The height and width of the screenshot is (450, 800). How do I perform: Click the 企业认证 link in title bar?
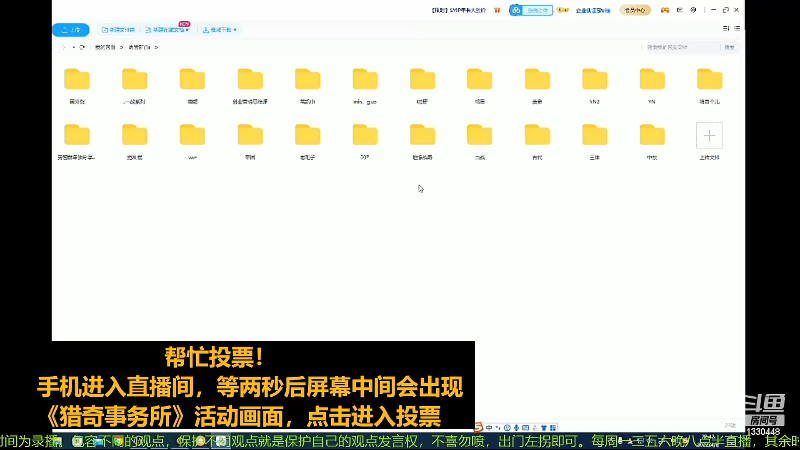pyautogui.click(x=593, y=10)
